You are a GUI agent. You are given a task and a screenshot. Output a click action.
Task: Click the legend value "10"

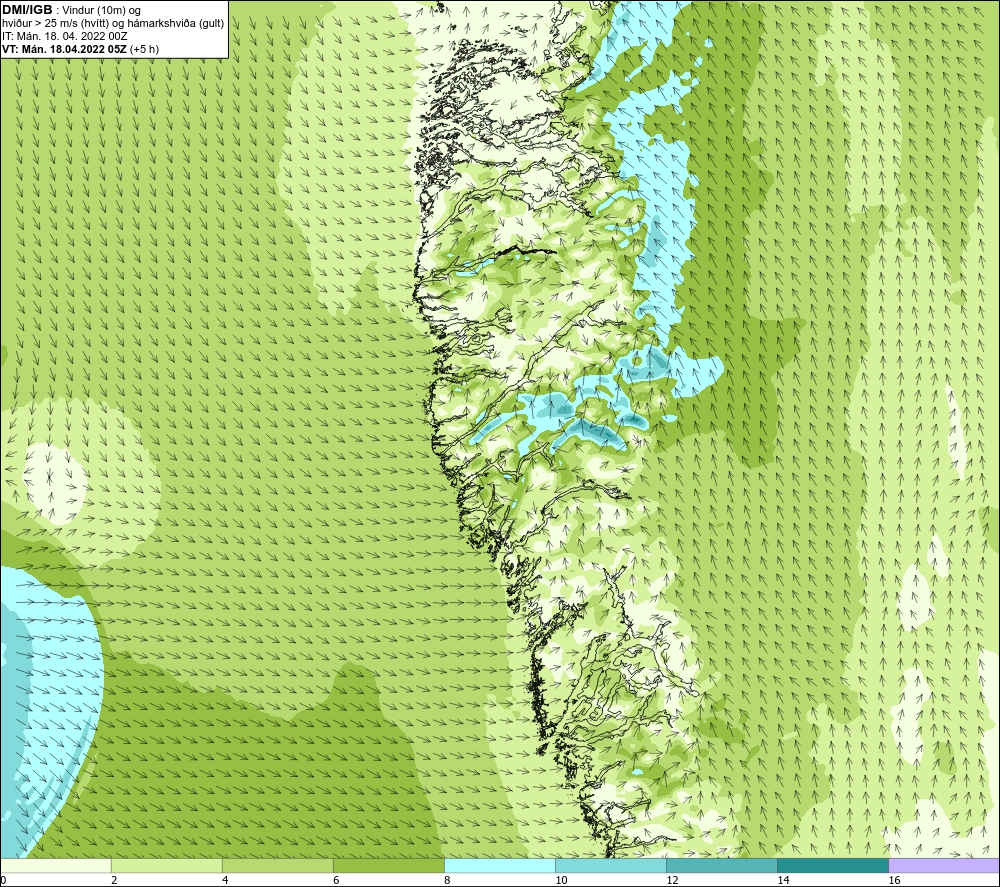(x=561, y=880)
